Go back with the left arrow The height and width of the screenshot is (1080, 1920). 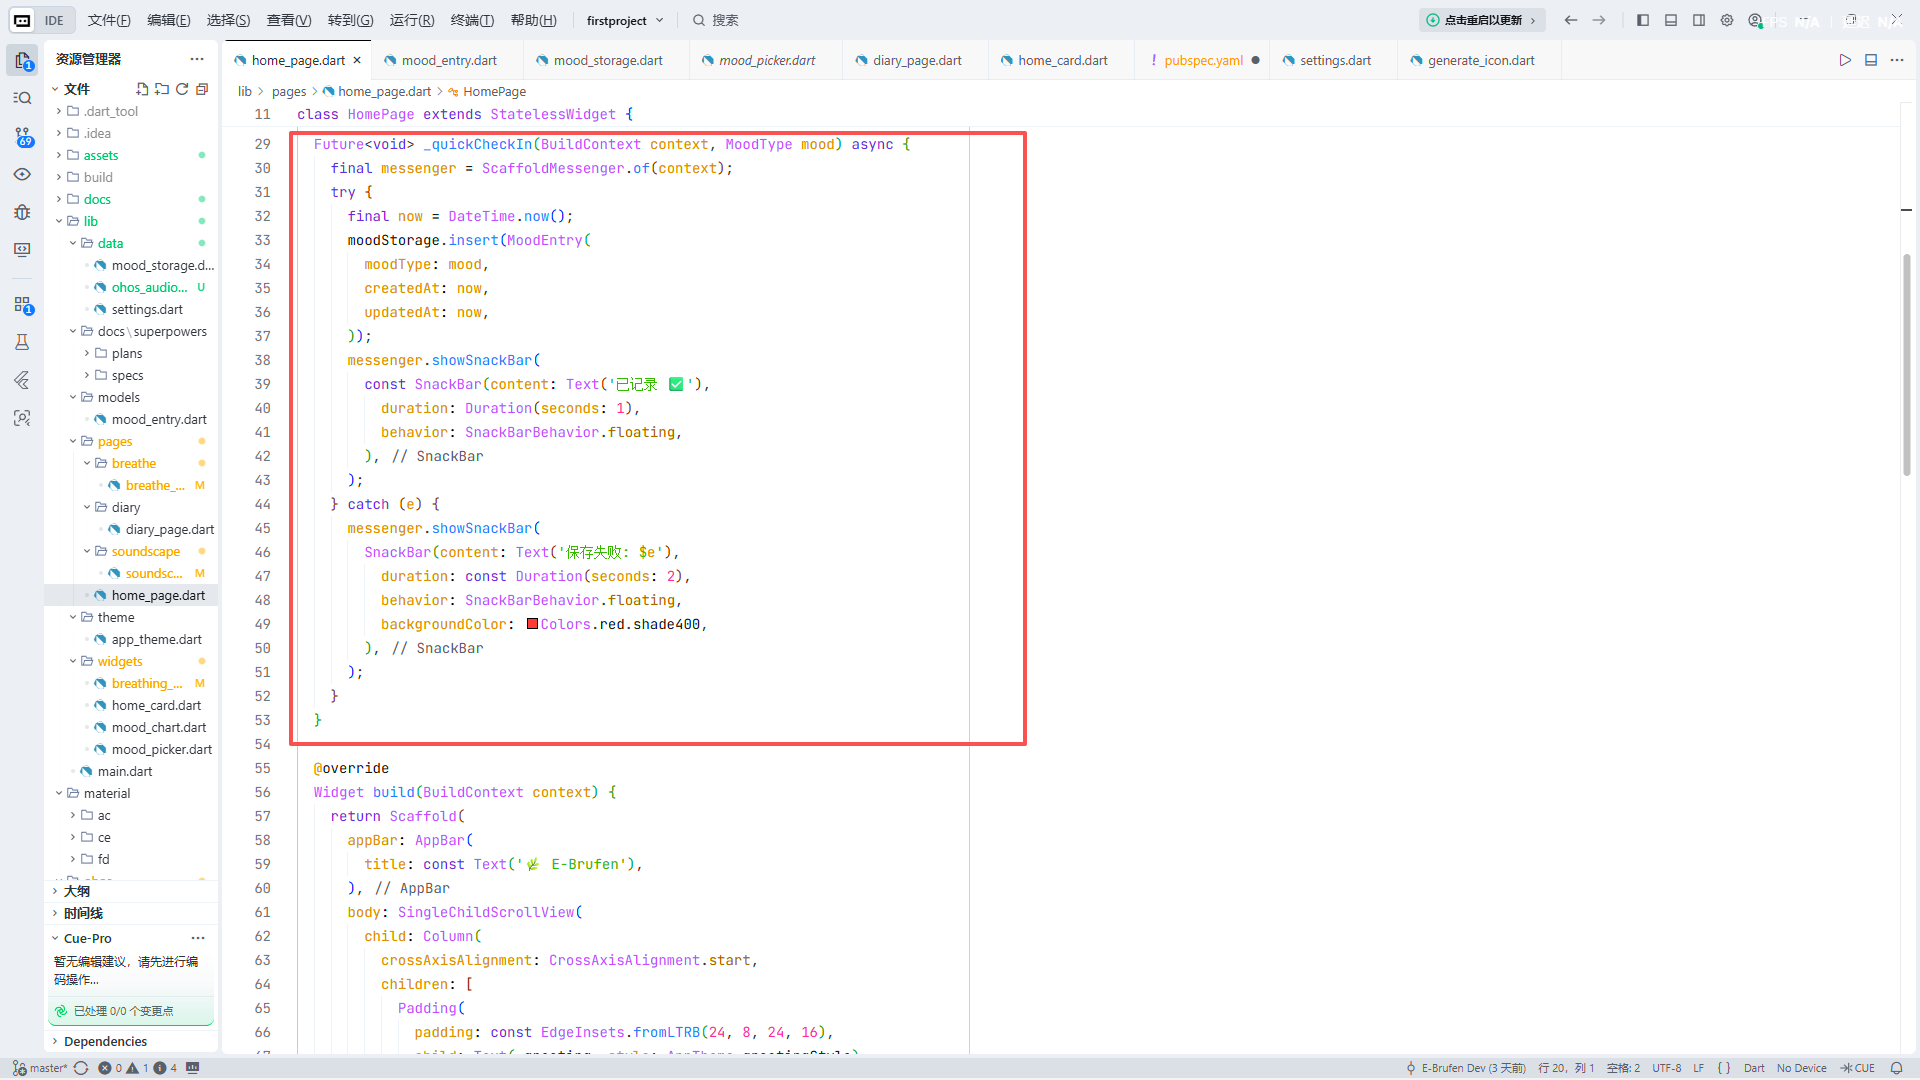click(1571, 20)
